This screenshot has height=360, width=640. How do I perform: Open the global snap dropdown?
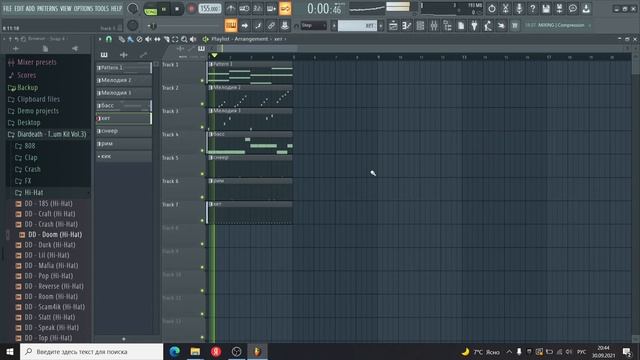pos(313,26)
